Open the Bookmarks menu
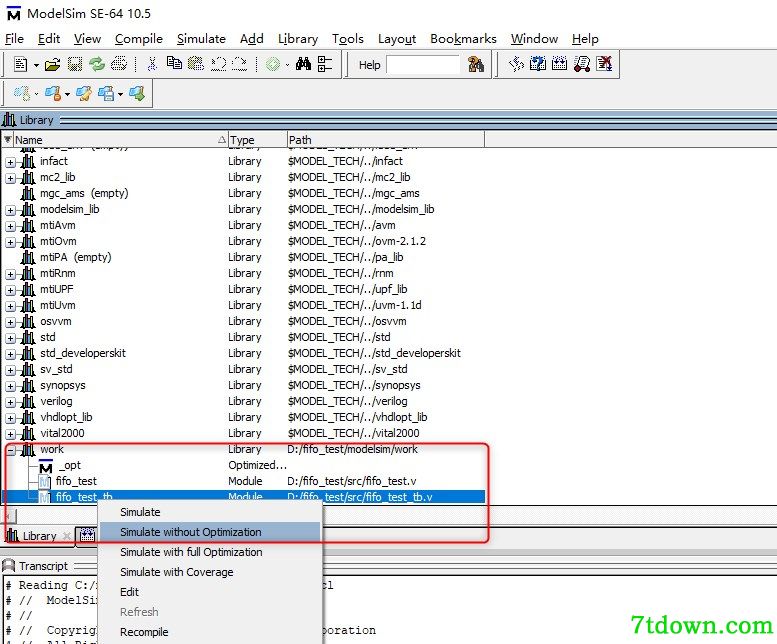This screenshot has height=644, width=777. click(x=463, y=39)
